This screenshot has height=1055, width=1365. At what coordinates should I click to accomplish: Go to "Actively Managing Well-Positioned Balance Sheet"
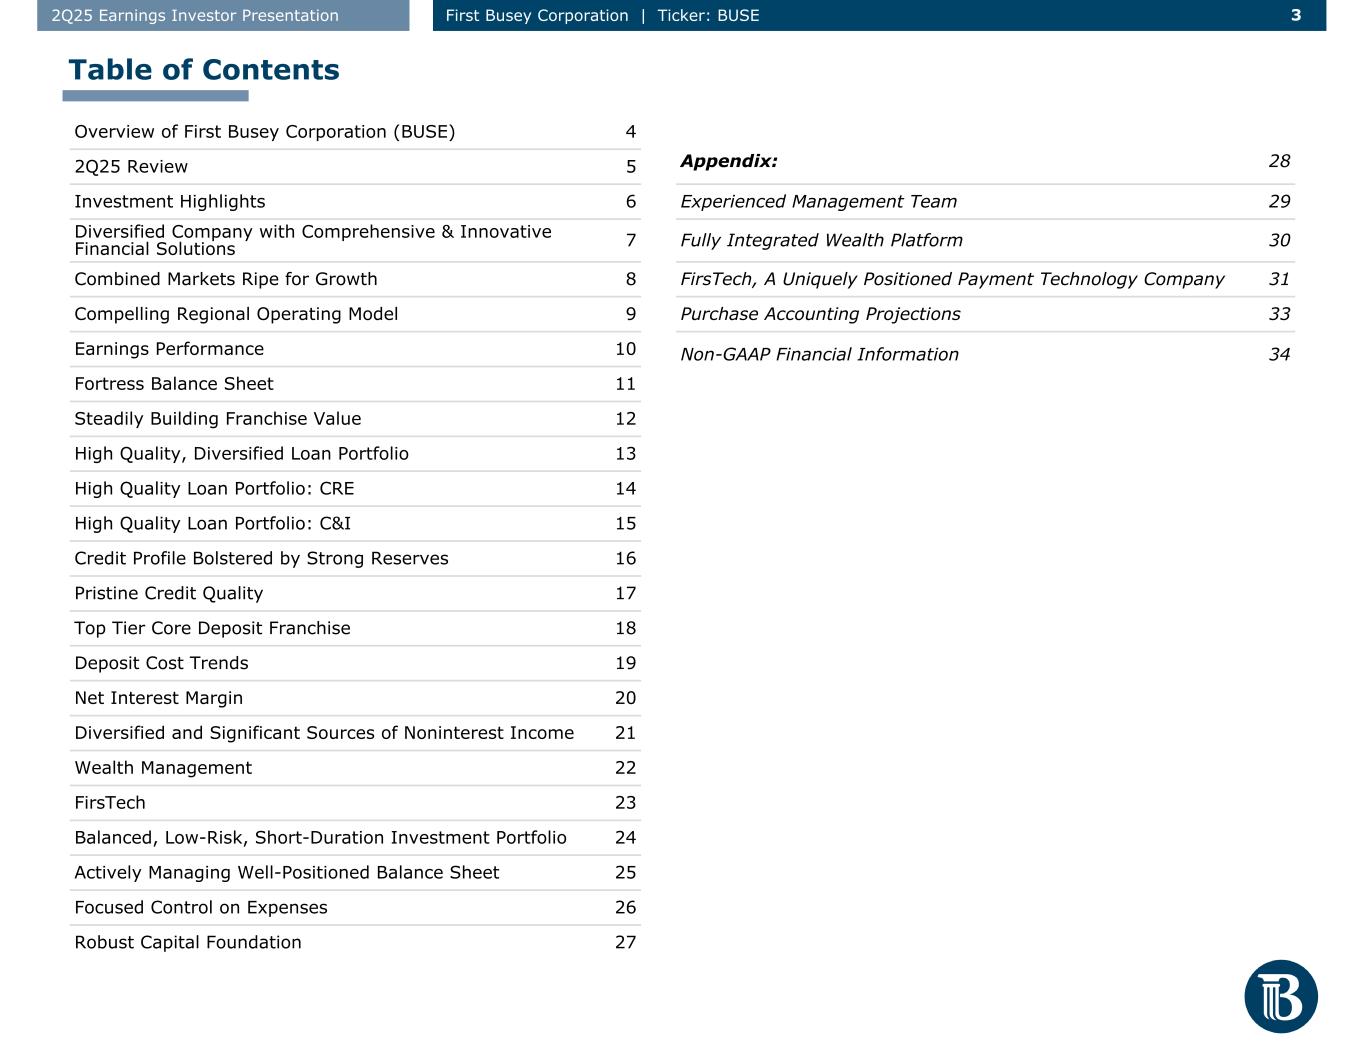click(287, 873)
